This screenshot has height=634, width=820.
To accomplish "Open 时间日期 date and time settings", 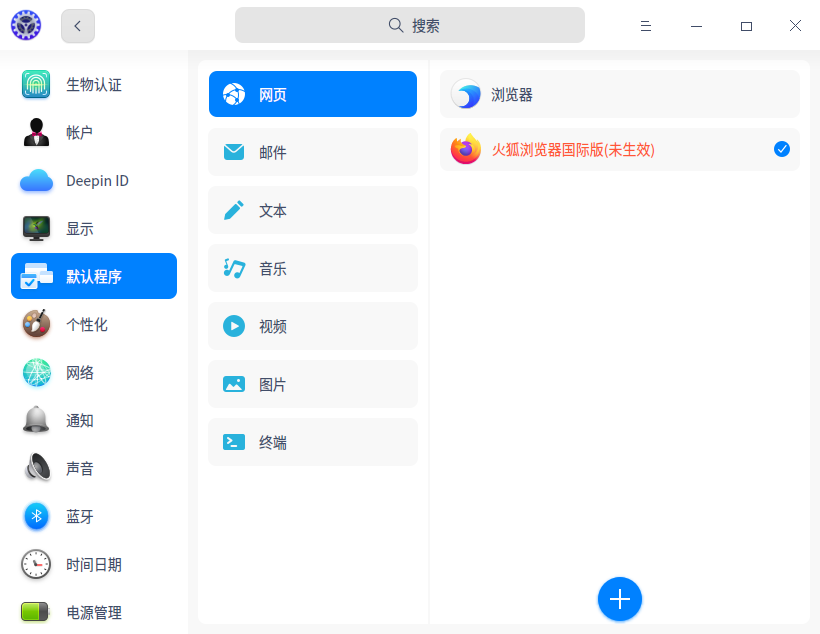I will tap(93, 564).
